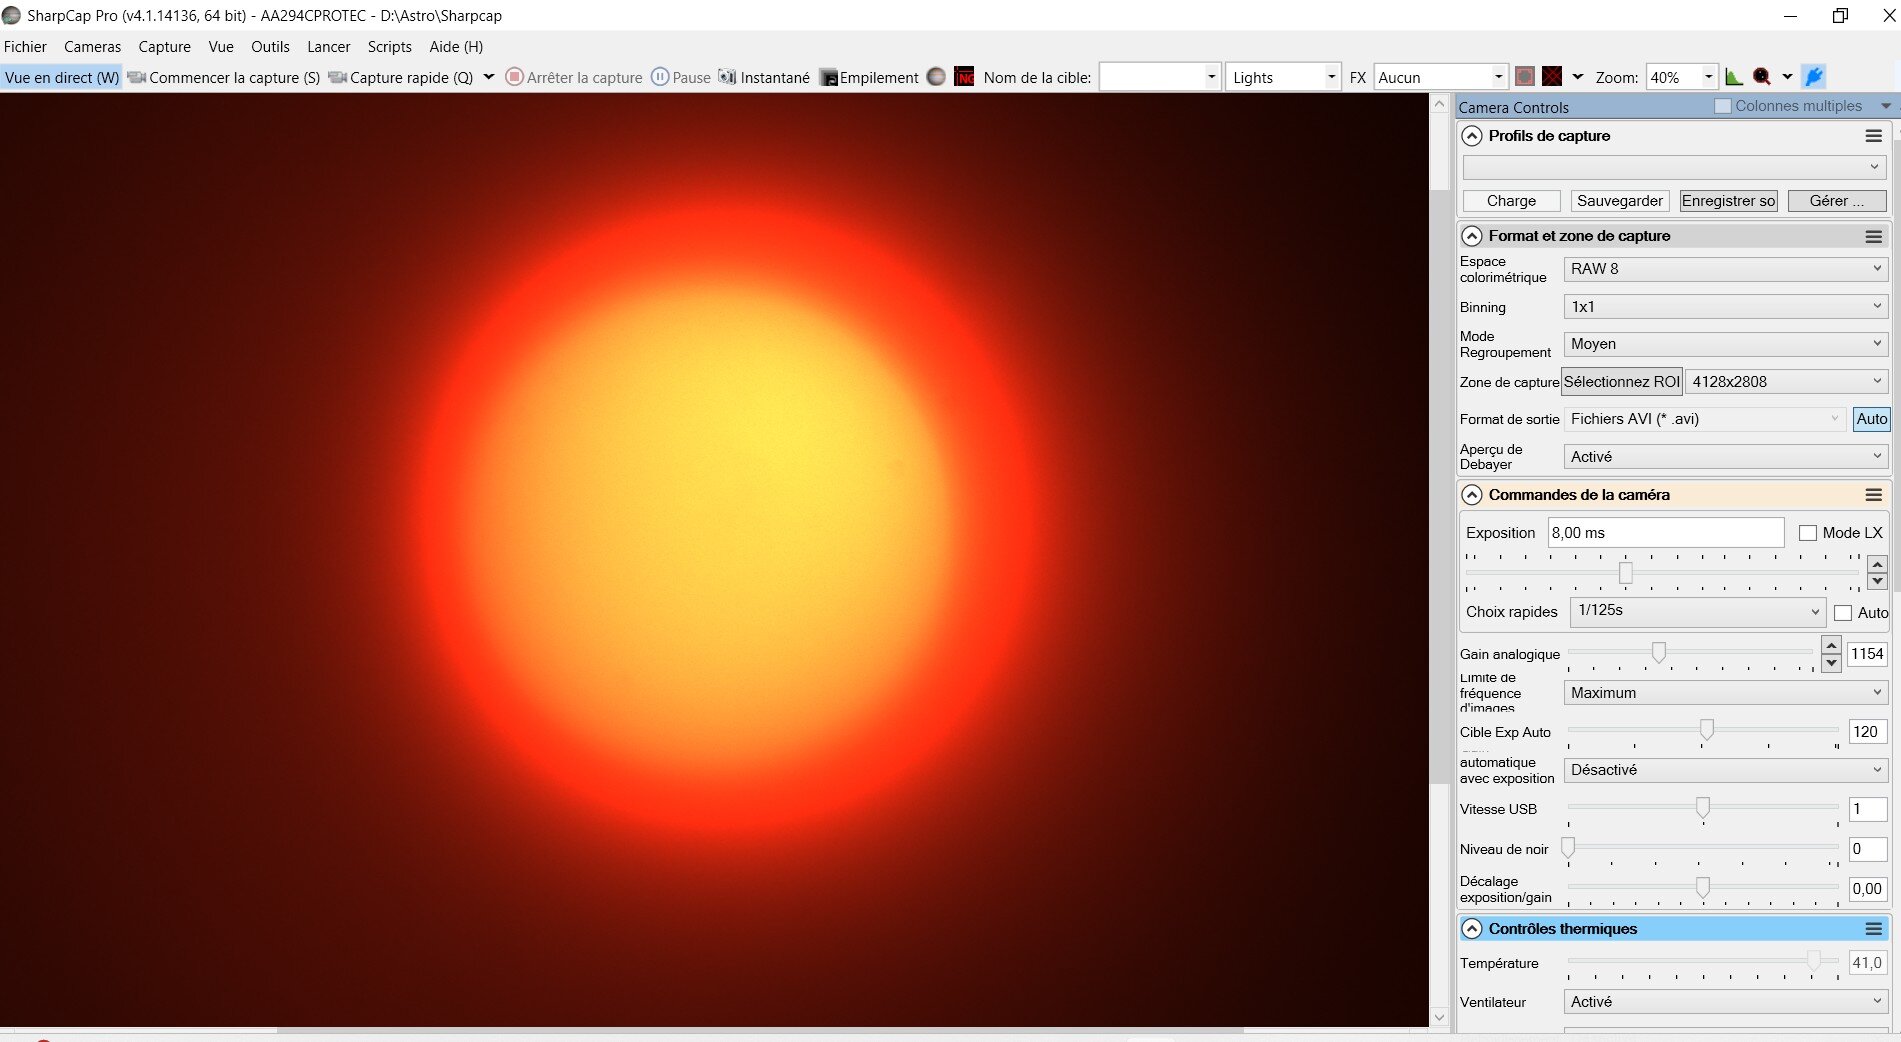The height and width of the screenshot is (1042, 1901).
Task: Open the Cameras menu
Action: (92, 47)
